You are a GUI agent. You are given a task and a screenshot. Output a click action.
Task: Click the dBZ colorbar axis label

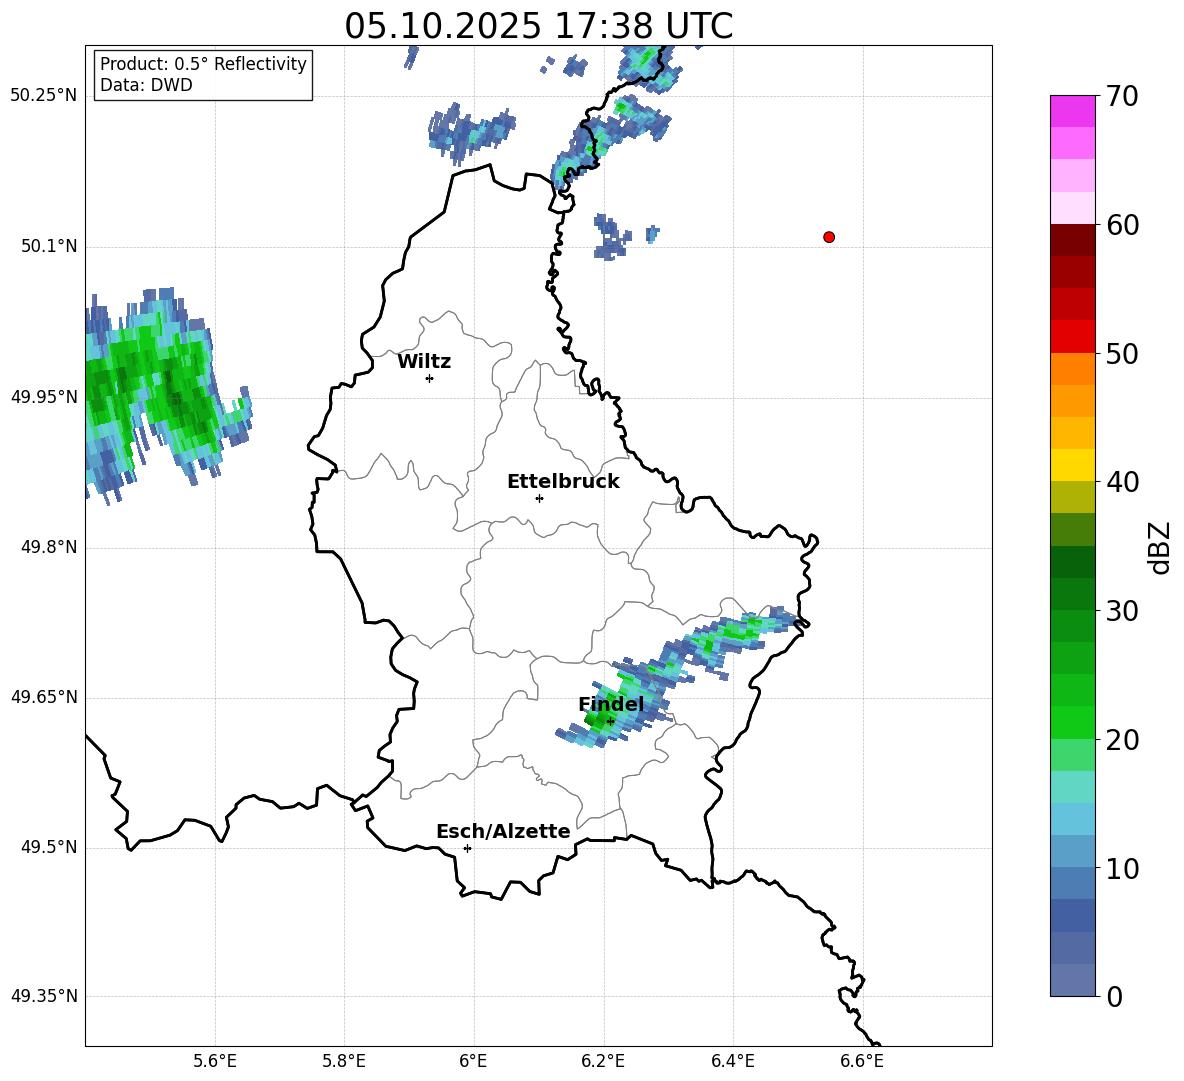point(1161,547)
